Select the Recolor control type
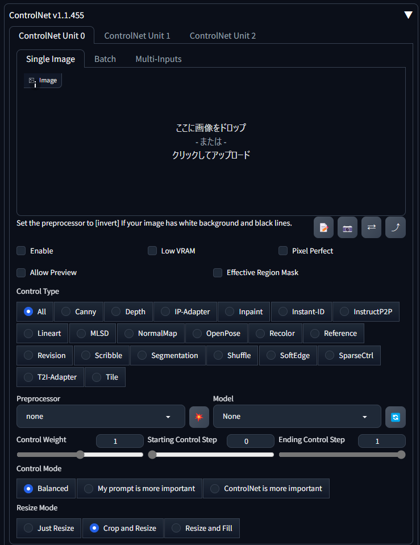Viewport: 420px width, 545px height. tap(275, 333)
